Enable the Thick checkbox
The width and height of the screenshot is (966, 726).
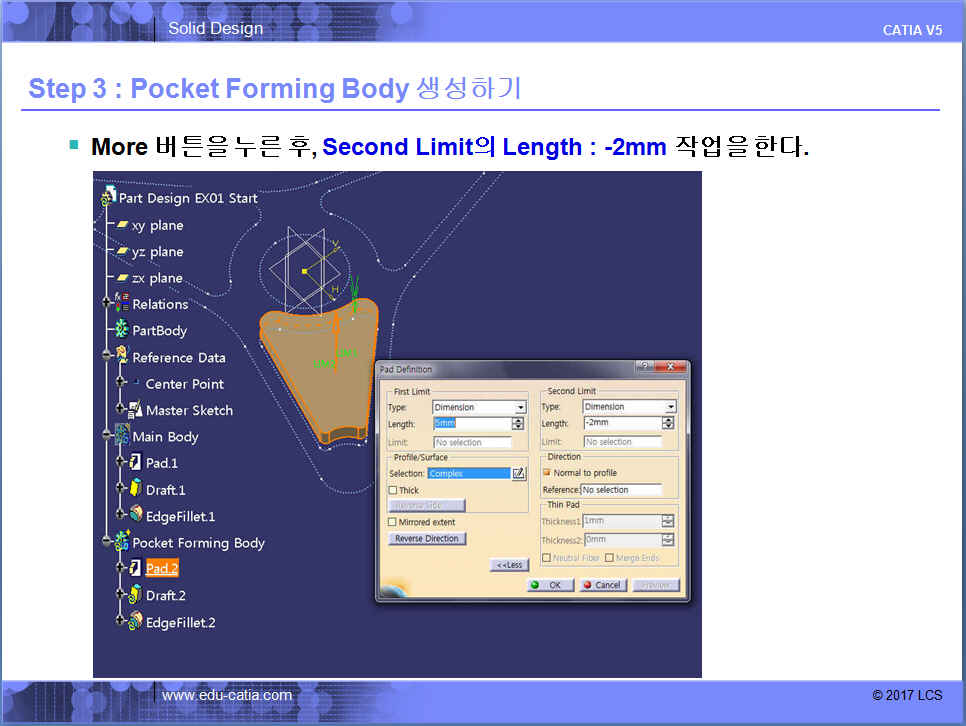point(393,490)
